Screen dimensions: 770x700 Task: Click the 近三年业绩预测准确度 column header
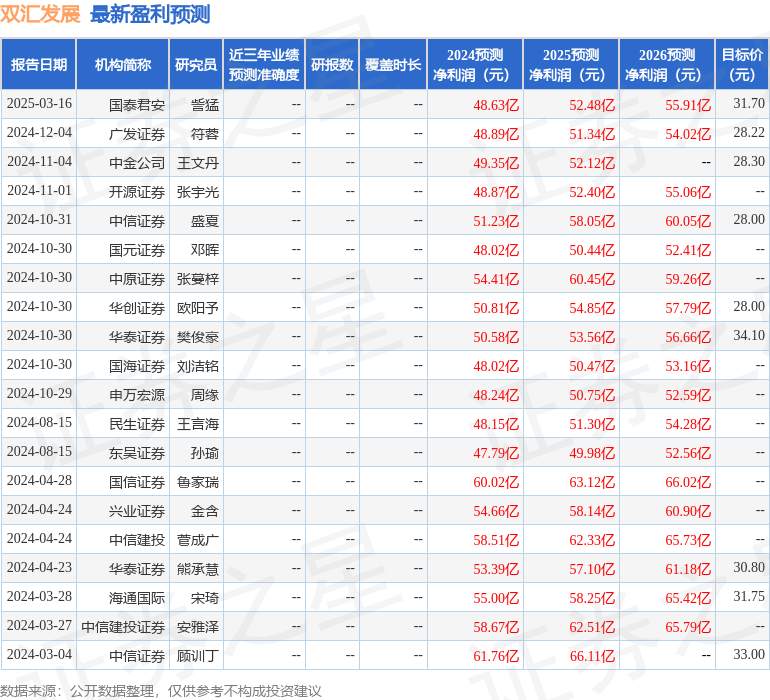264,64
